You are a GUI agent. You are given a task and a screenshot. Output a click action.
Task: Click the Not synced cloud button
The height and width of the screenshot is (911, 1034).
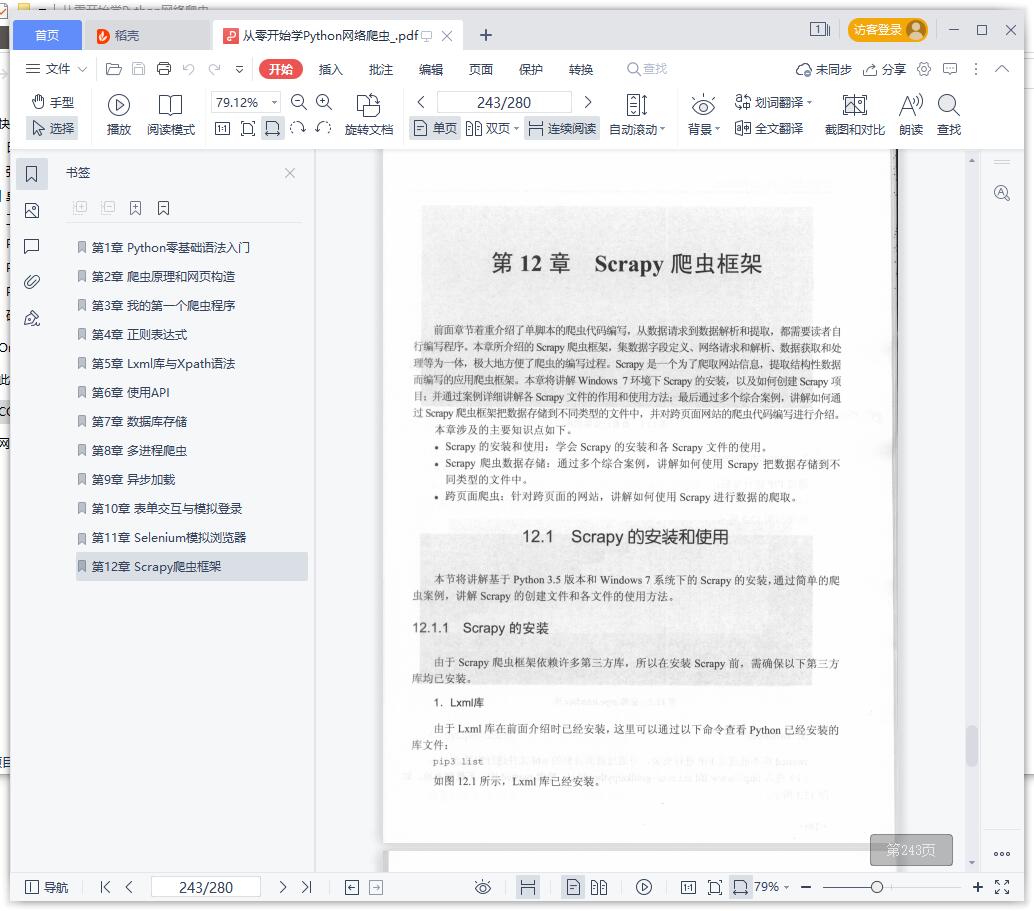pos(823,69)
